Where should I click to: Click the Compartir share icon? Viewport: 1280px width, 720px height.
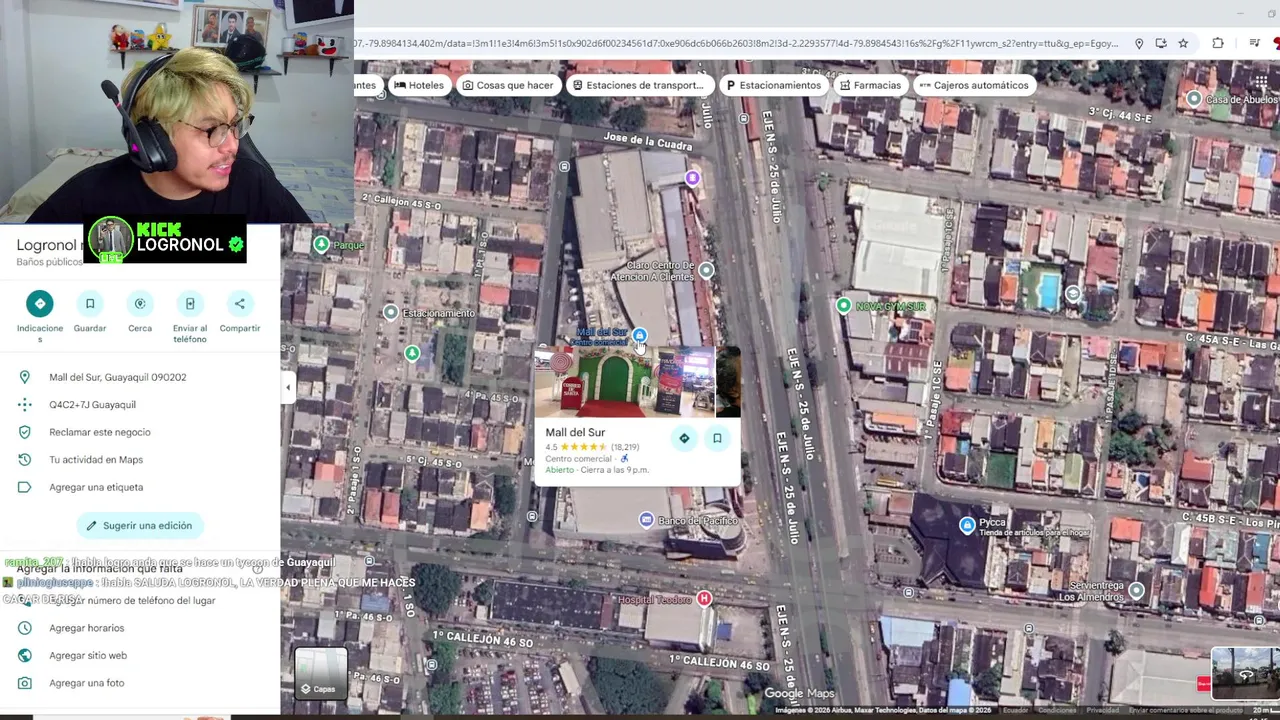tap(240, 303)
